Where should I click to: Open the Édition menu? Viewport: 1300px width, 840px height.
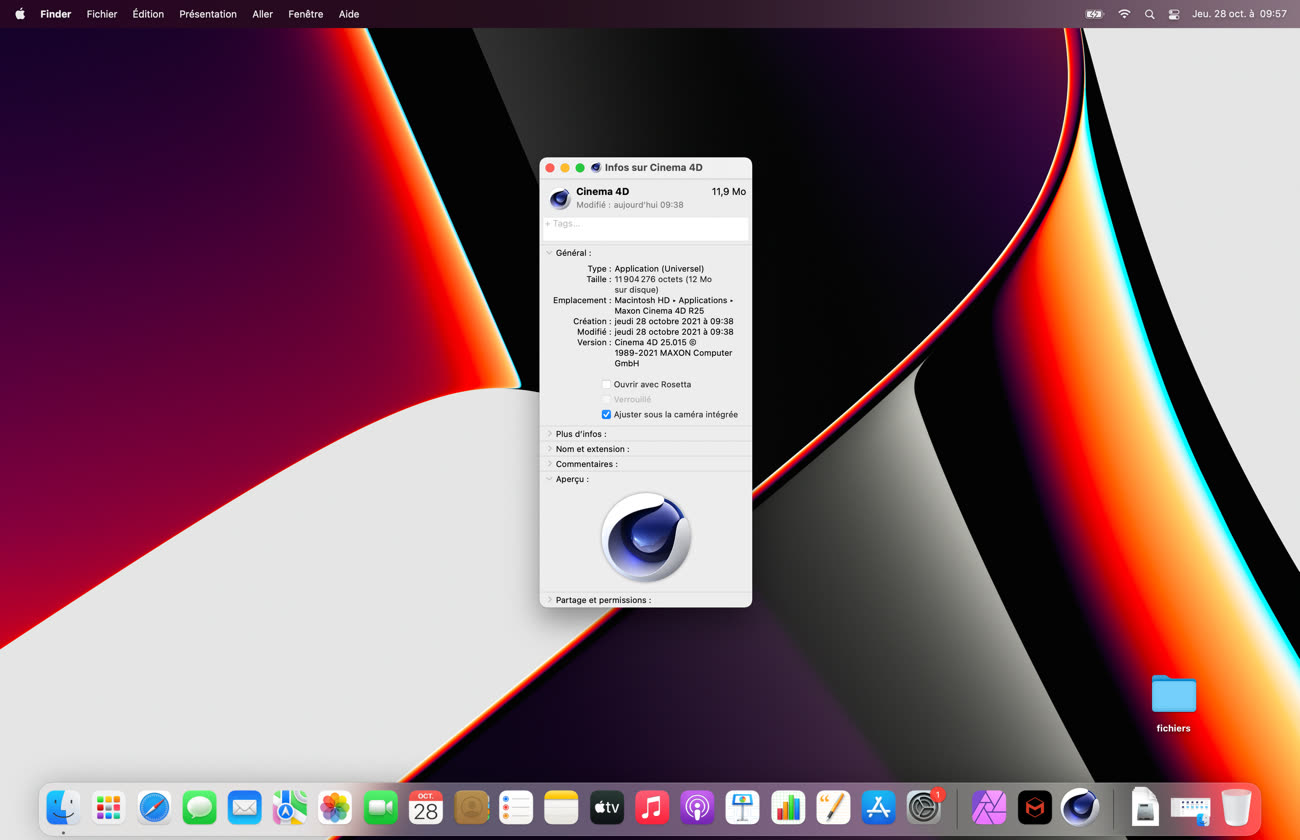tap(148, 14)
